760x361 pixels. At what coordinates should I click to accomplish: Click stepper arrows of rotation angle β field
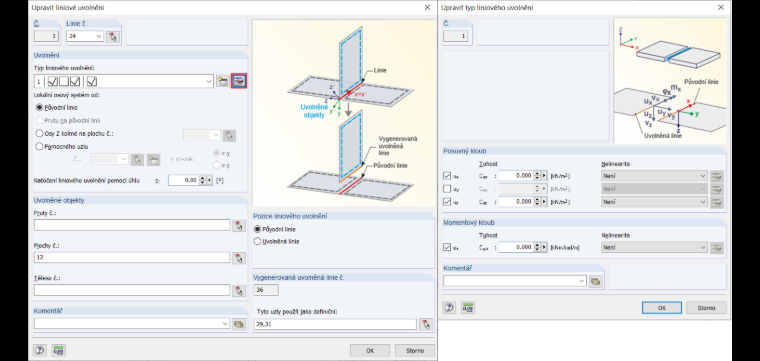(203, 180)
